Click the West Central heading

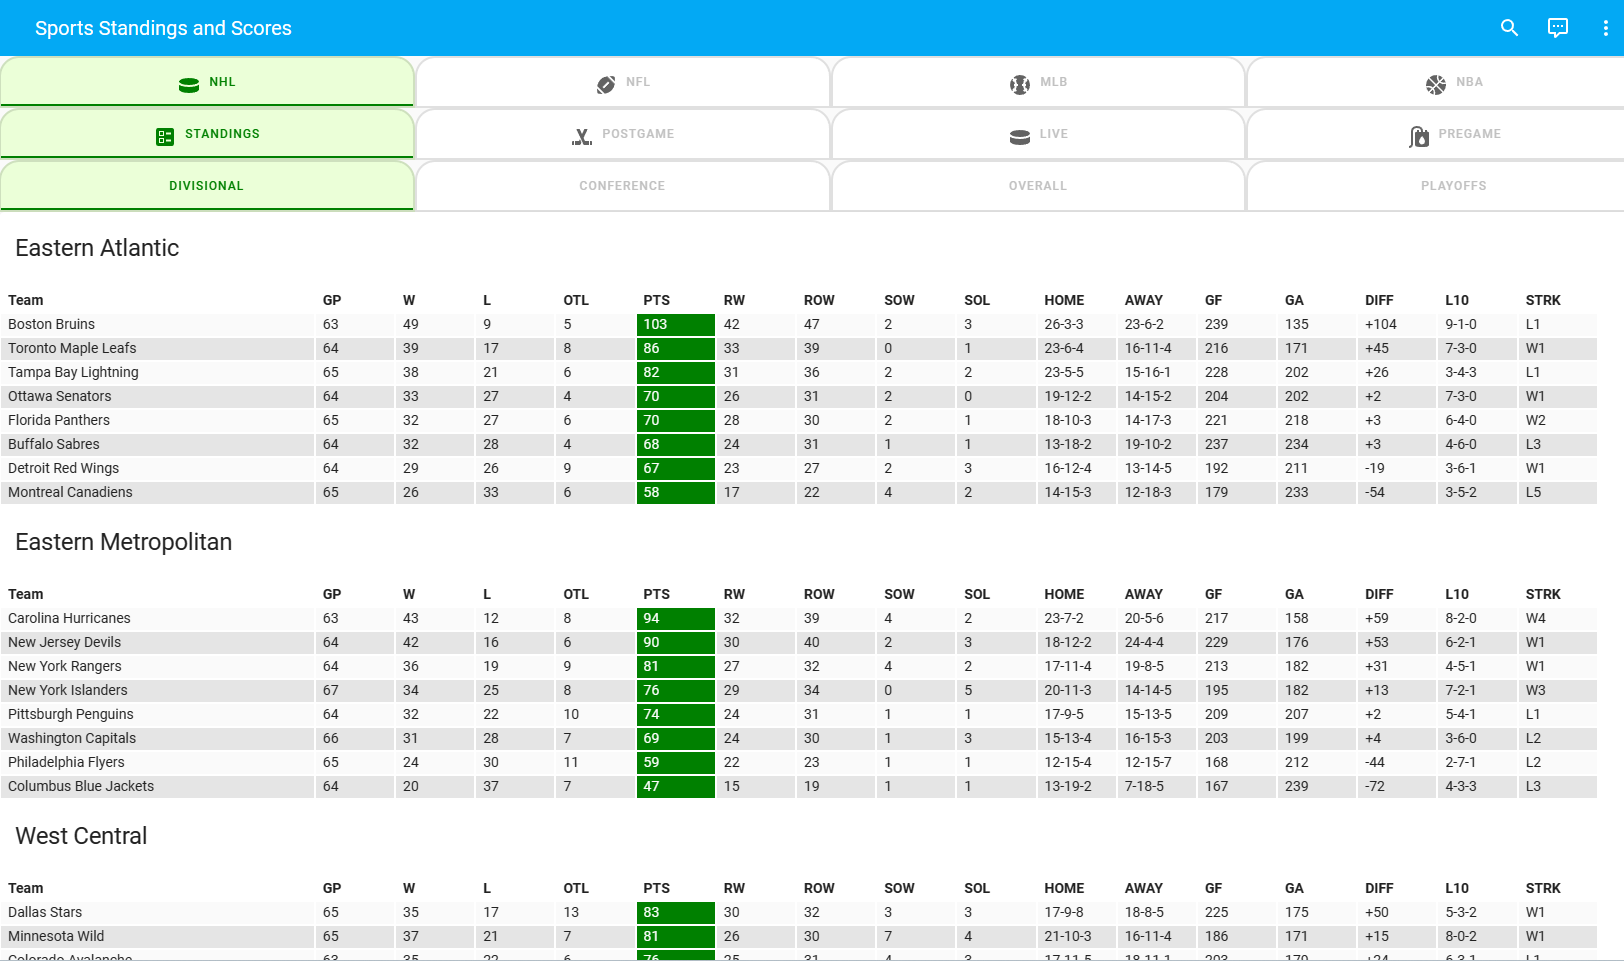click(81, 836)
